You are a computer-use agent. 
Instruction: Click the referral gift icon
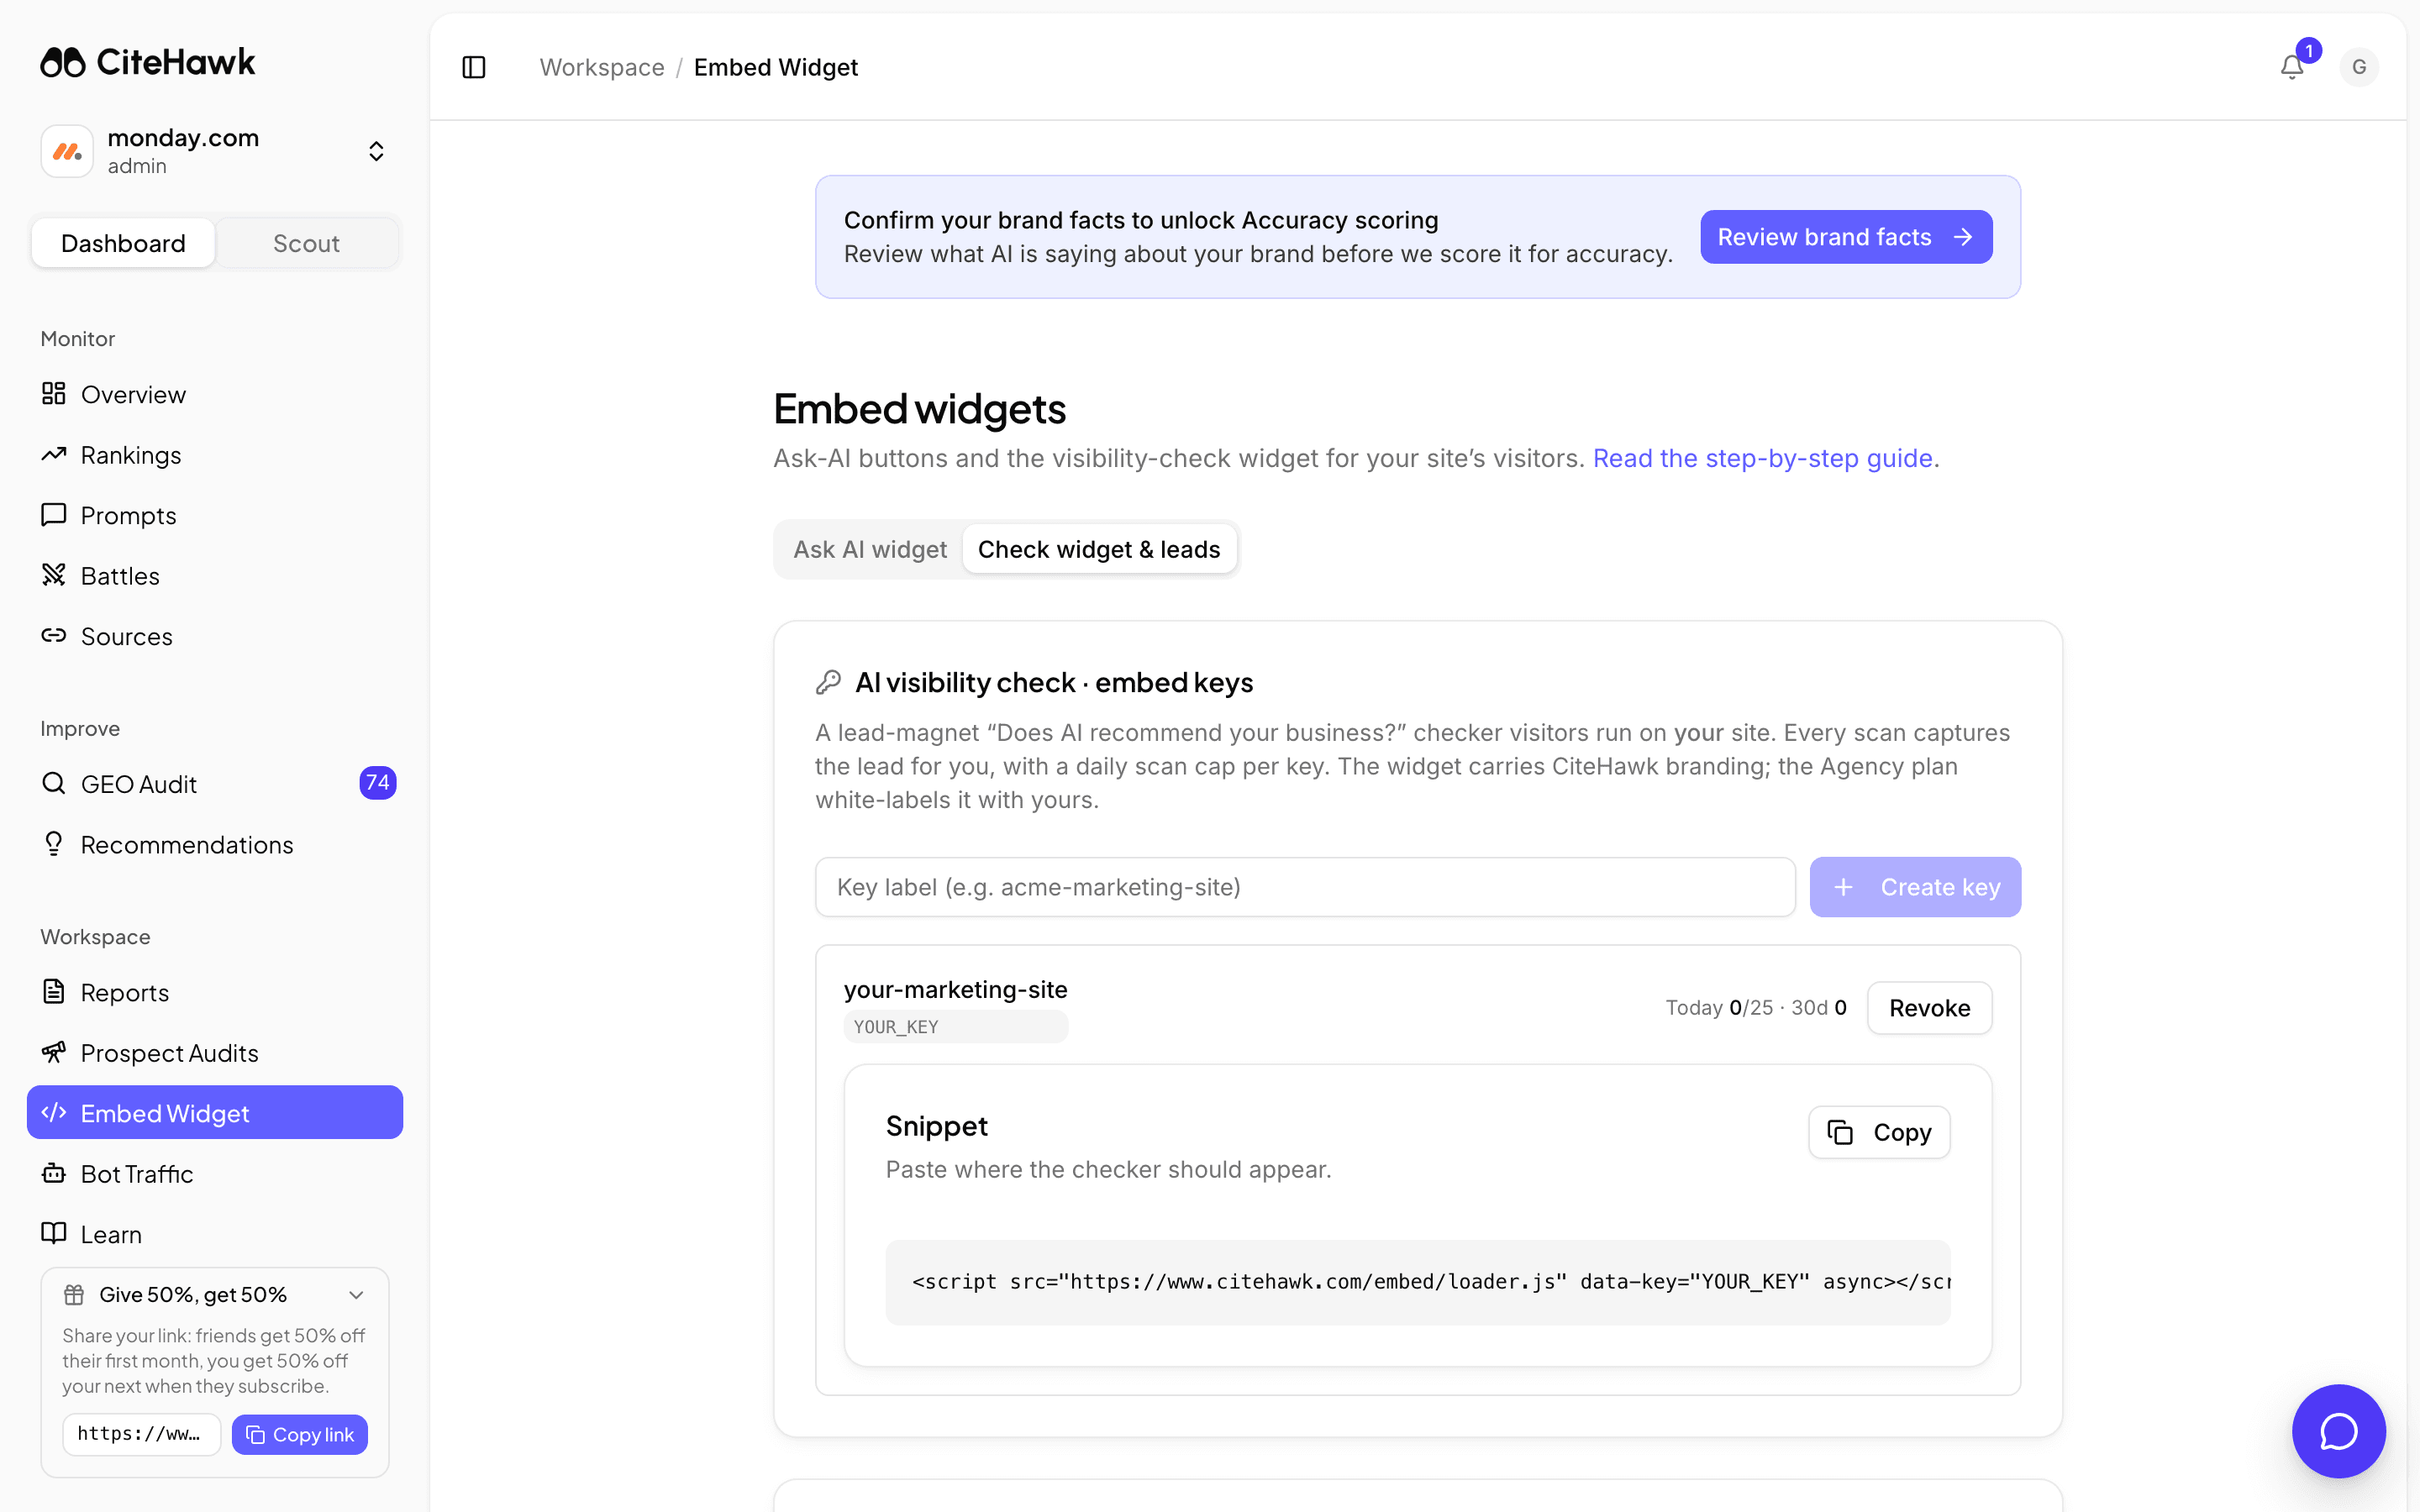[x=74, y=1295]
